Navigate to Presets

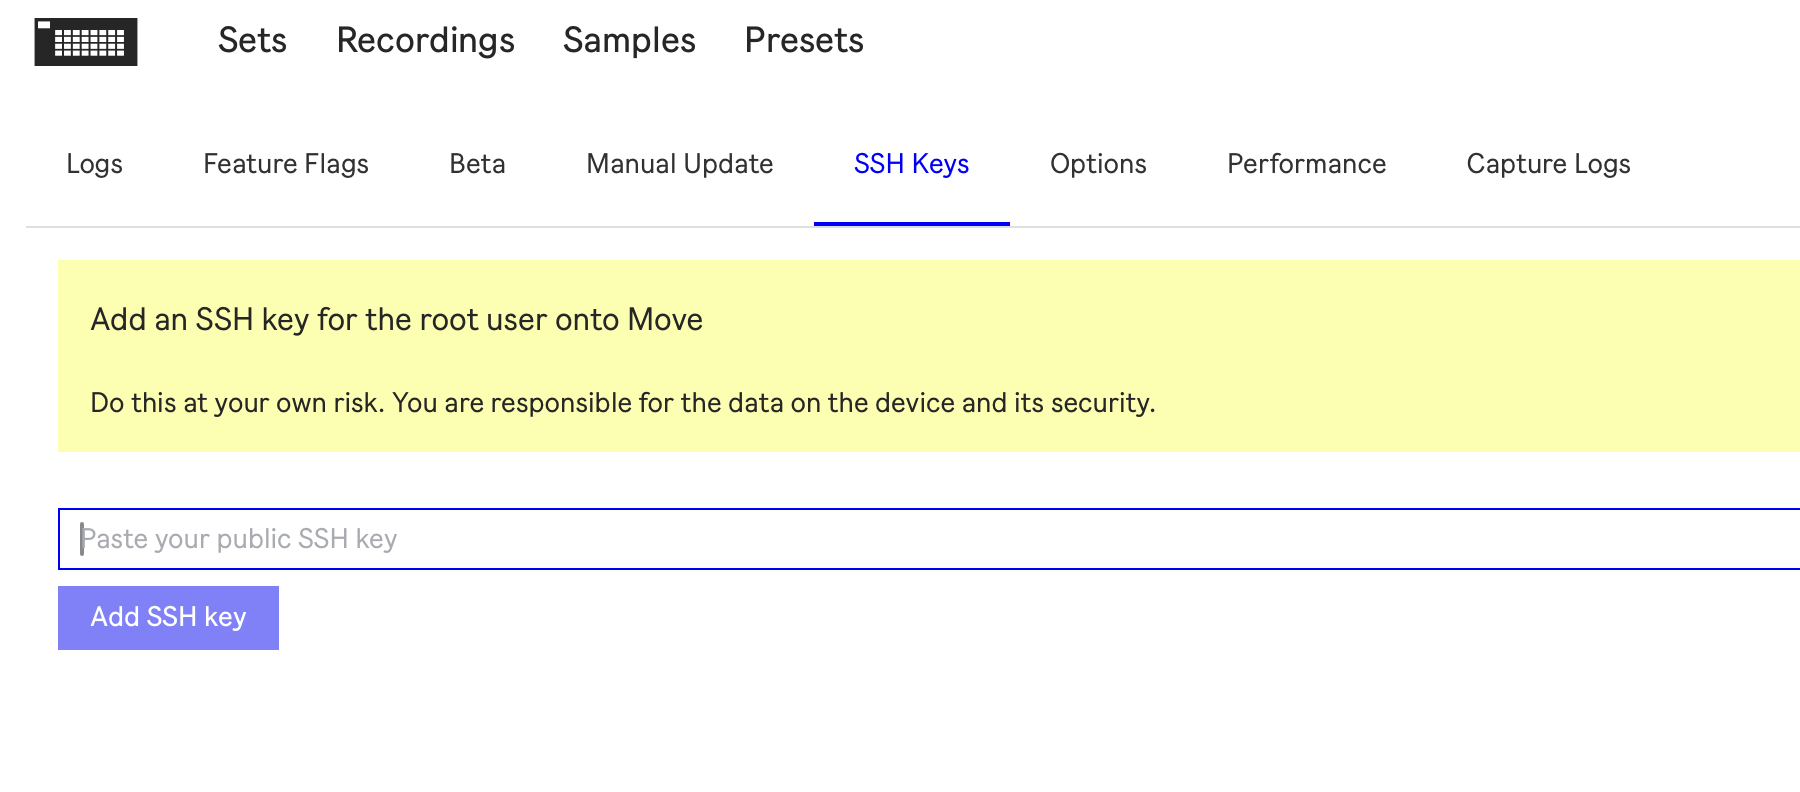804,40
